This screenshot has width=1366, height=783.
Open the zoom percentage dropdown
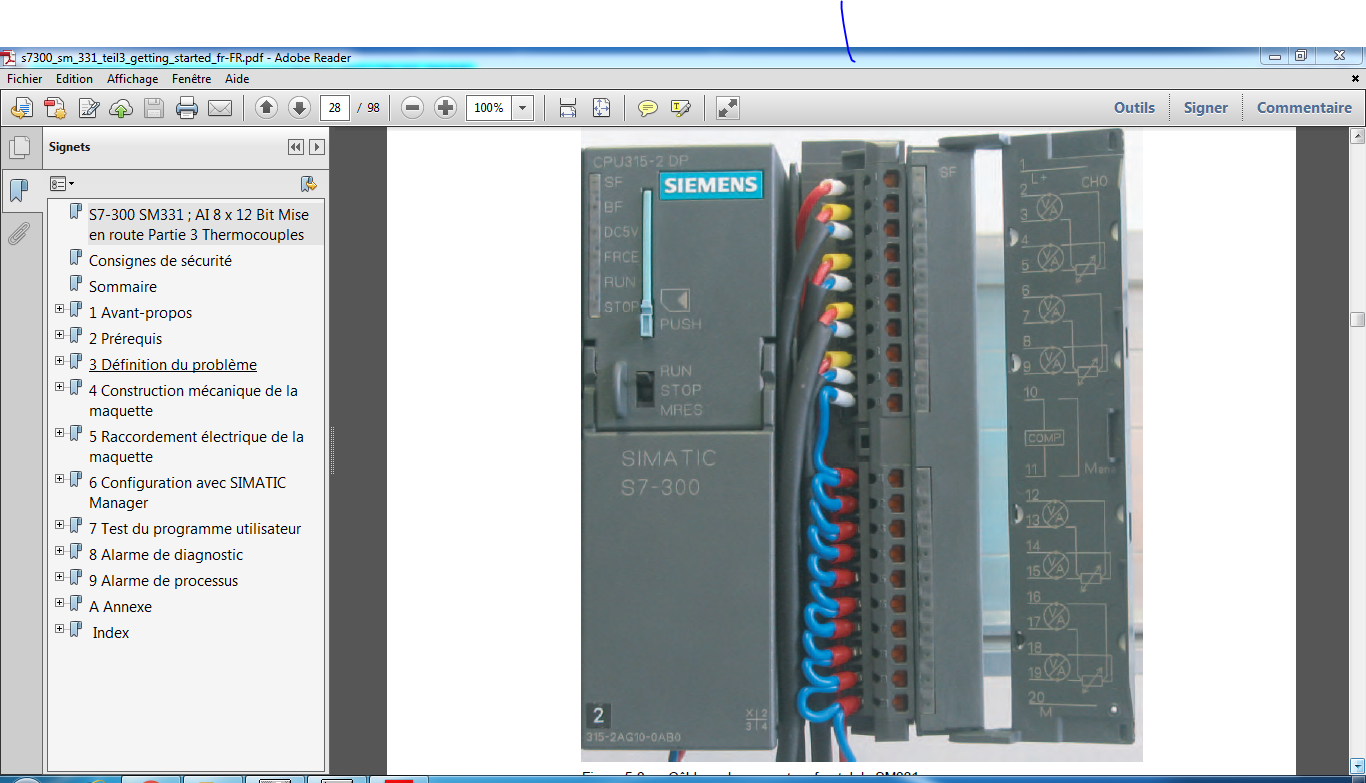[523, 108]
